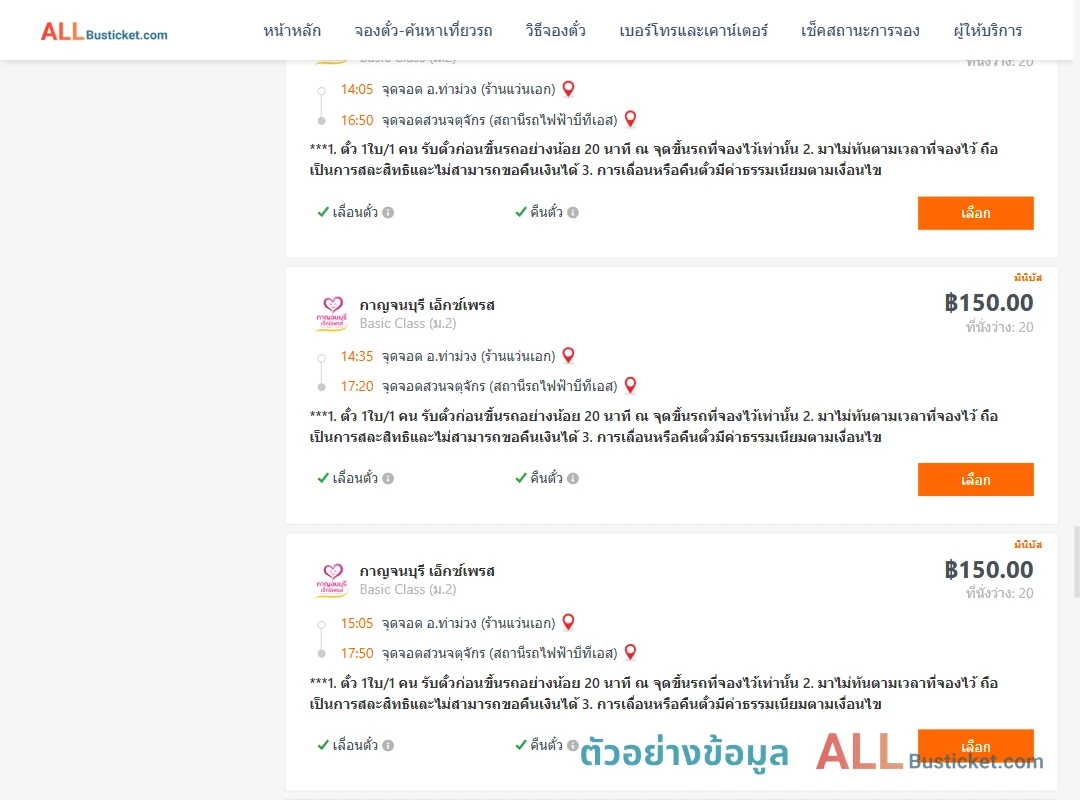
Task: Click จุดจอด อ.ท่าม่วง stop on 14:35 trip
Action: click(x=468, y=356)
